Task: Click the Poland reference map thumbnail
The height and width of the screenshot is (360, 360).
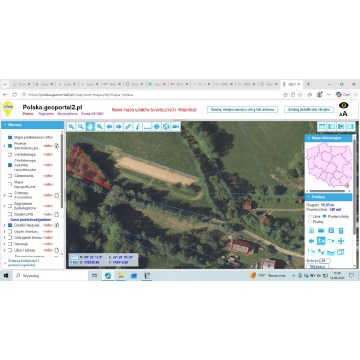Action: [329, 166]
